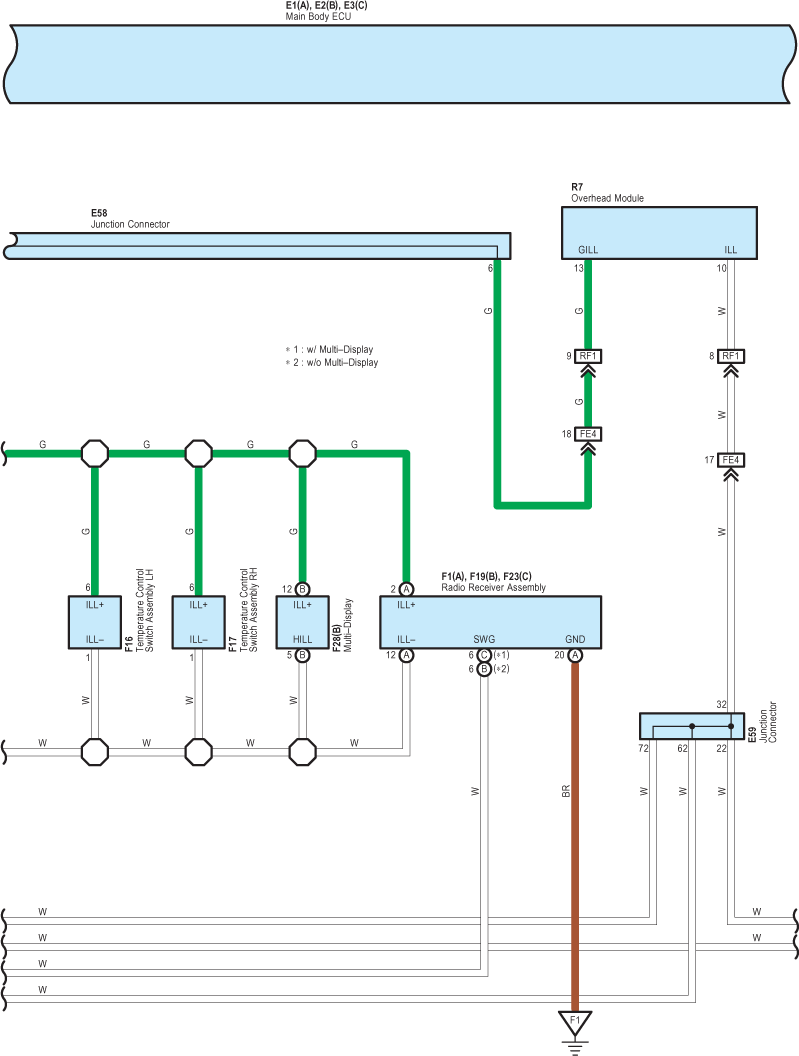Click the F1 ground point triangle symbol
Screen dimensions: 799x1056
(x=575, y=1023)
